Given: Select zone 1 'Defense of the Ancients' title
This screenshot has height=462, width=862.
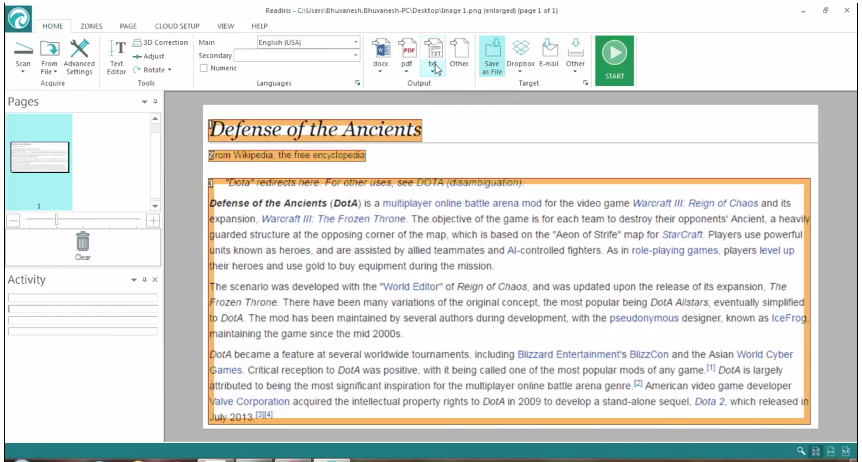Looking at the screenshot, I should [x=315, y=130].
